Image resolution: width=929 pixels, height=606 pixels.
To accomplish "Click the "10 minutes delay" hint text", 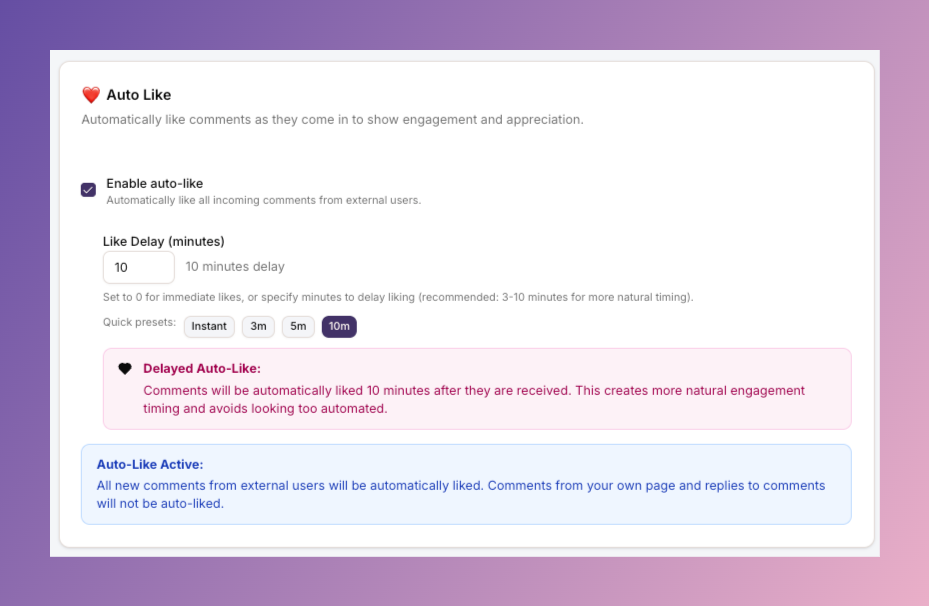I will [x=234, y=266].
